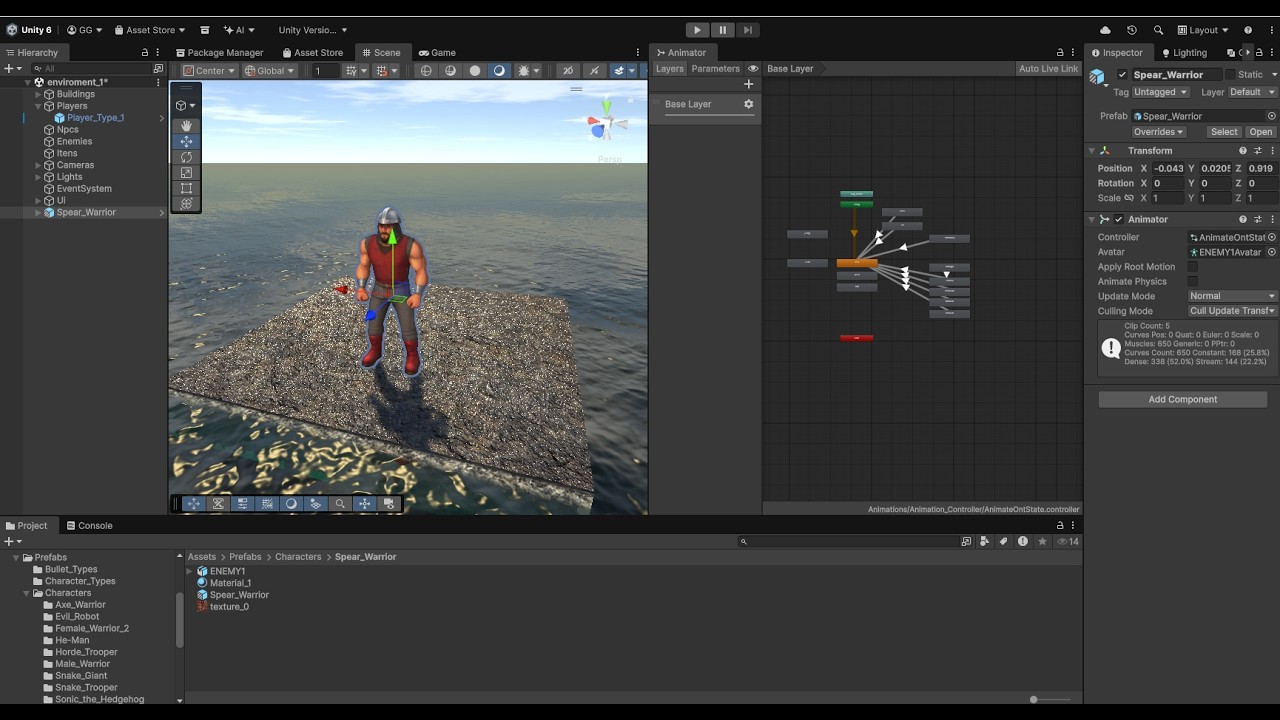Screen dimensions: 1280x720
Task: Expand the Buildings item in Hierarchy
Action: point(39,94)
